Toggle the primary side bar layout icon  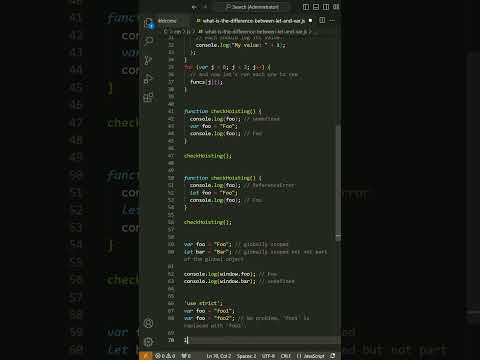tap(306, 7)
